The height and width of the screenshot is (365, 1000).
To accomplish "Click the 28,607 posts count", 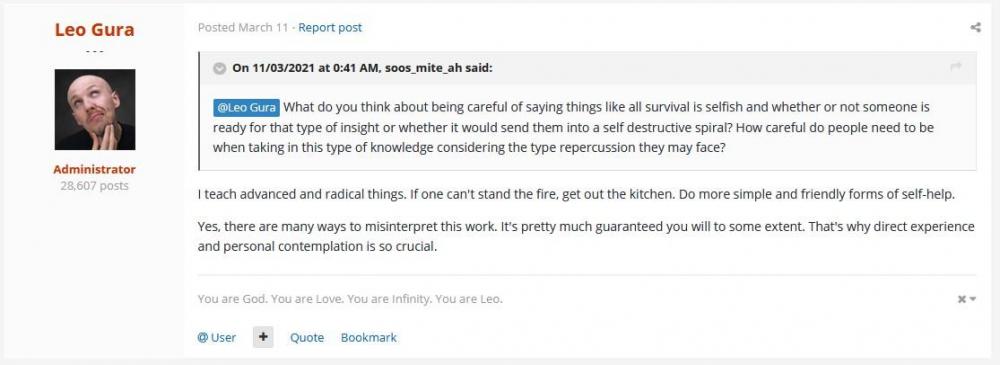I will point(94,186).
